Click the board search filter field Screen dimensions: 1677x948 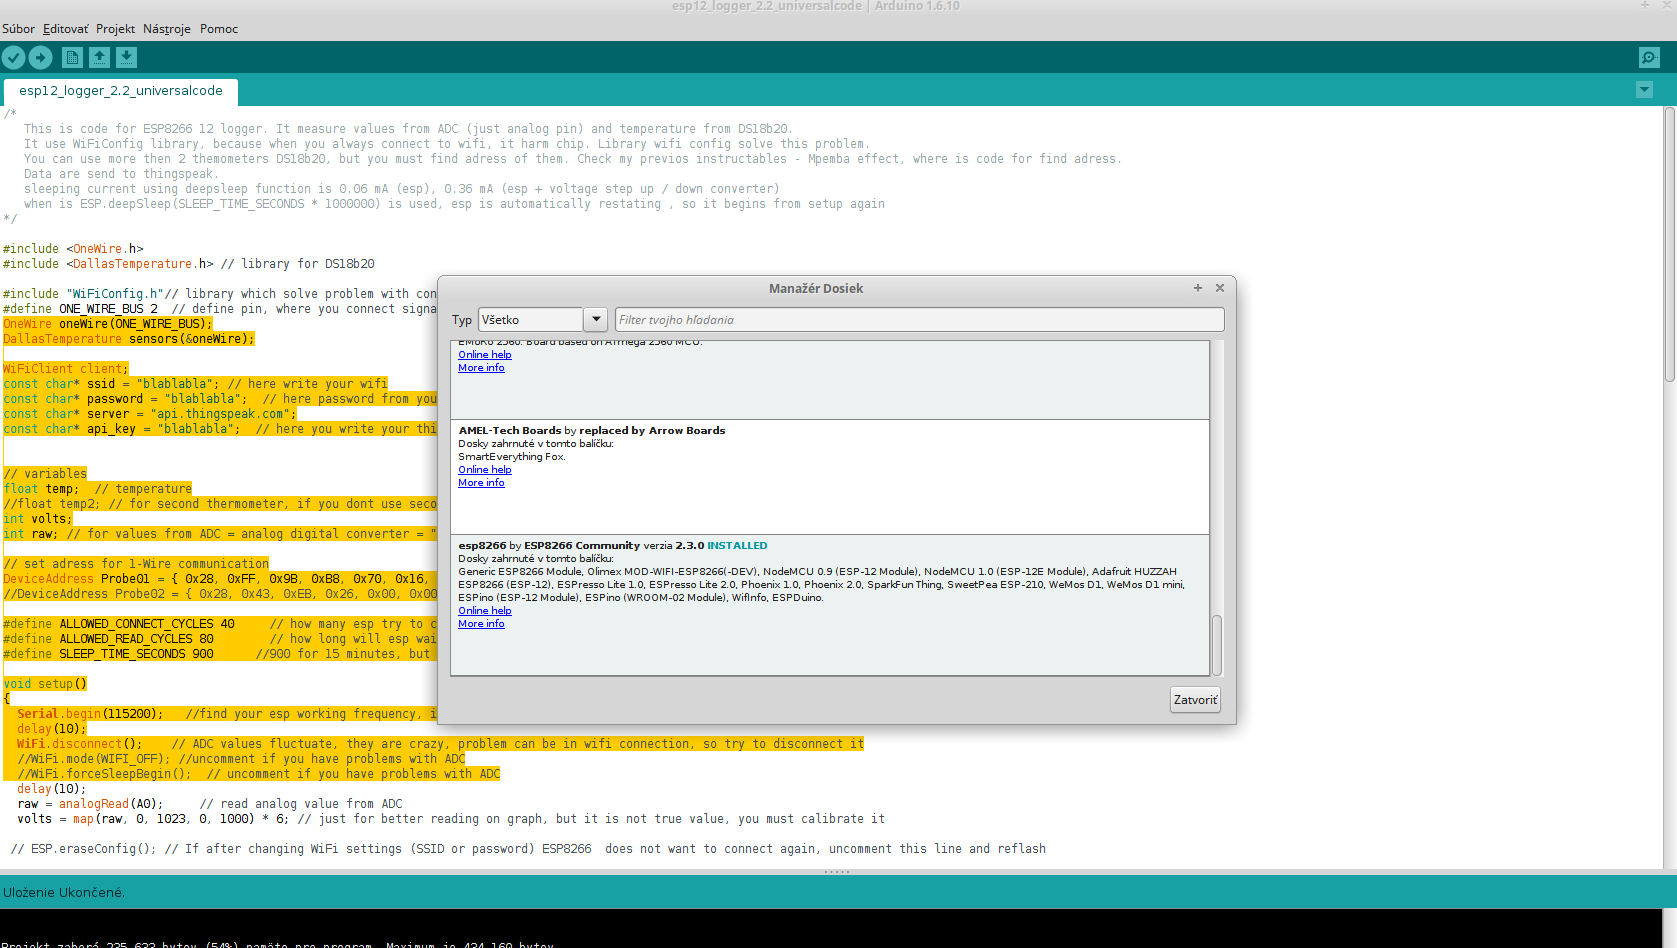(919, 320)
